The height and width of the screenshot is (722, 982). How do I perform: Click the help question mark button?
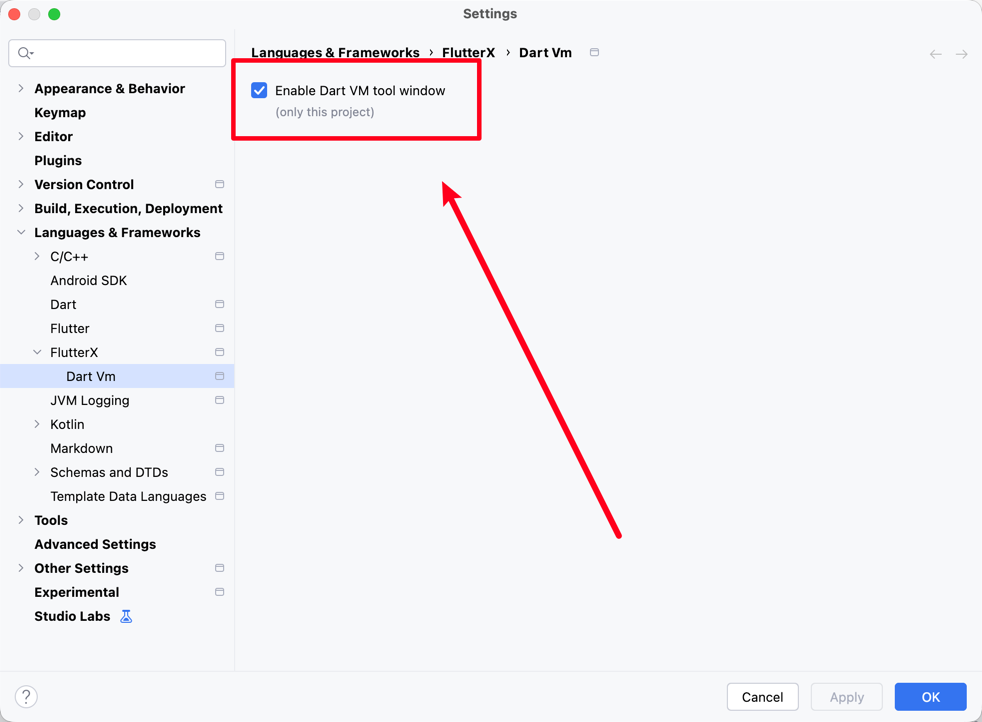[26, 697]
